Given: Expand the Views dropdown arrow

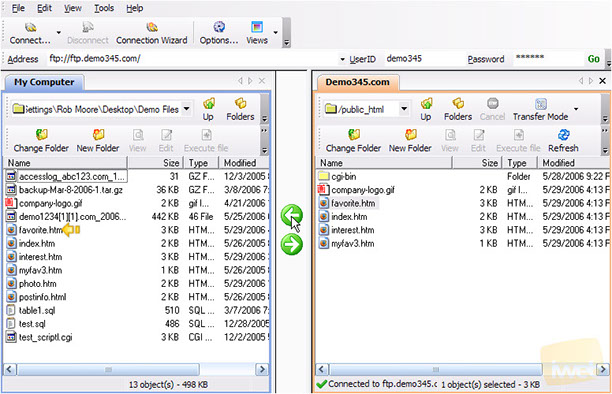Looking at the screenshot, I should (275, 32).
